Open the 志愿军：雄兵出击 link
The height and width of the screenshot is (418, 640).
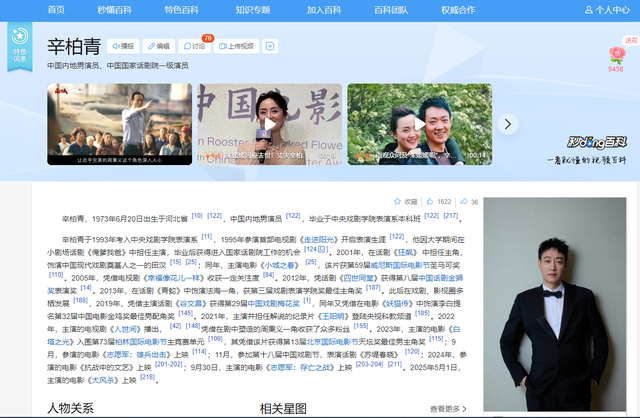pyautogui.click(x=137, y=355)
